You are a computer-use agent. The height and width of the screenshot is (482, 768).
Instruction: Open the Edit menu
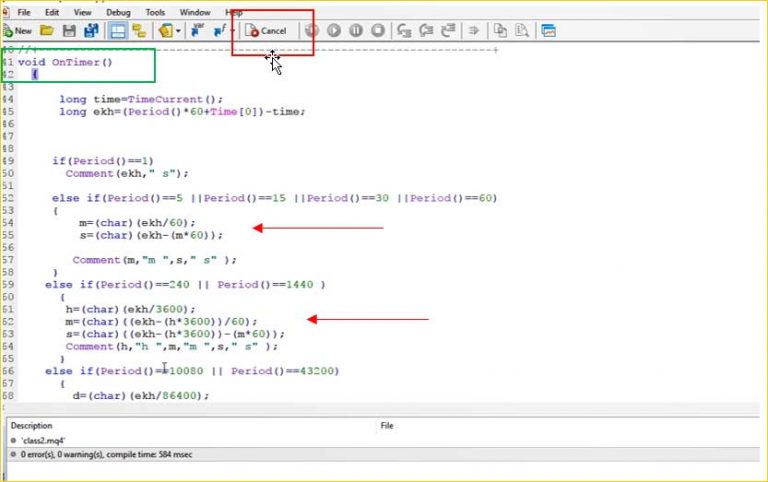coord(52,12)
